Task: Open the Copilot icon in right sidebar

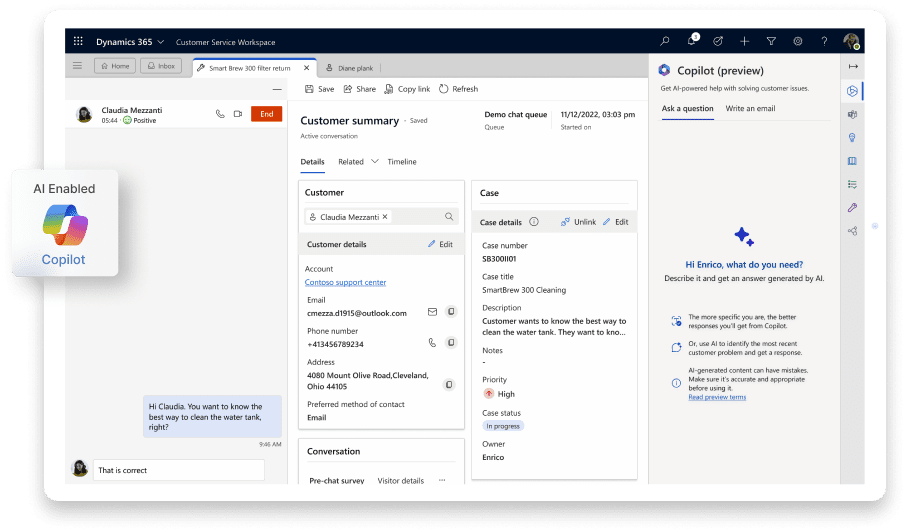Action: 852,91
